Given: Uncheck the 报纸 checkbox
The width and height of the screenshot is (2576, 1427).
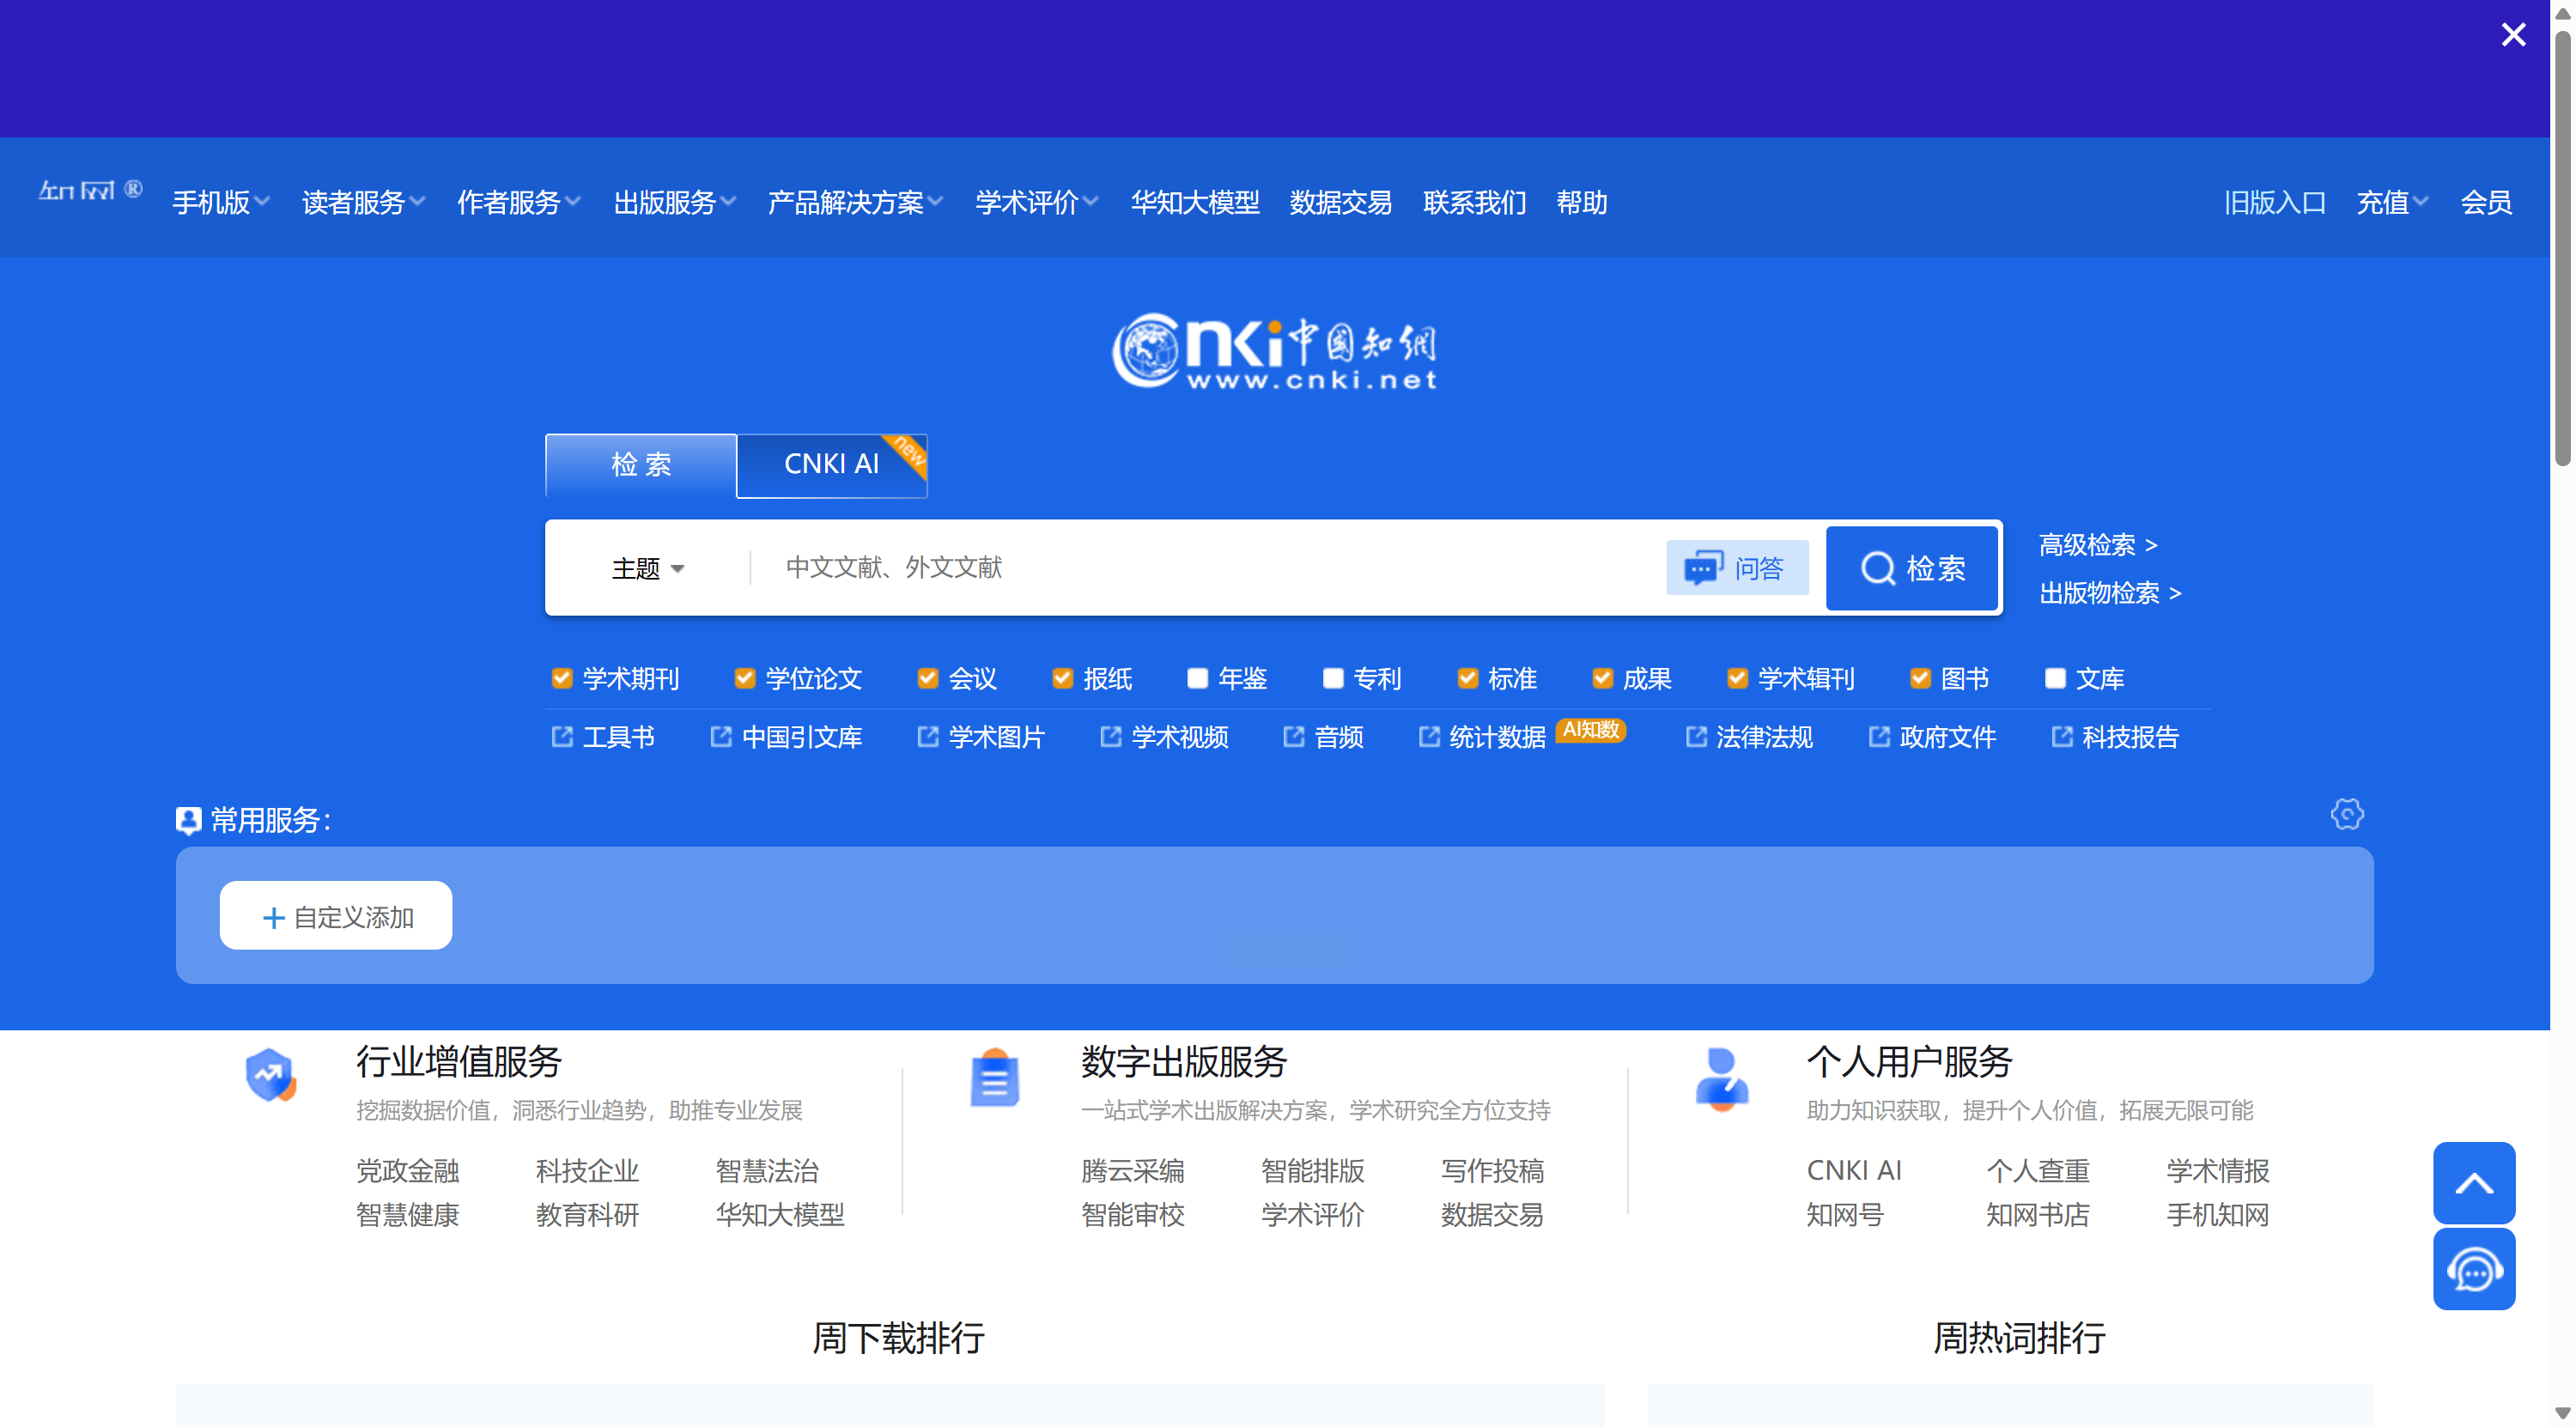Looking at the screenshot, I should click(x=1063, y=678).
